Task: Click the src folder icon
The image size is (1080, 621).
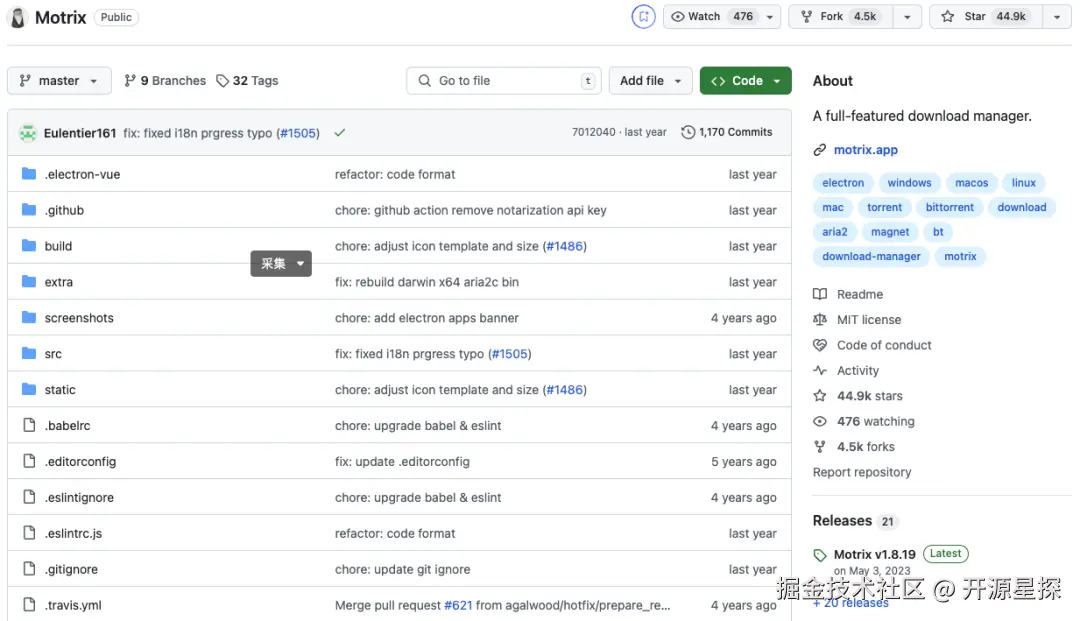Action: tap(29, 353)
